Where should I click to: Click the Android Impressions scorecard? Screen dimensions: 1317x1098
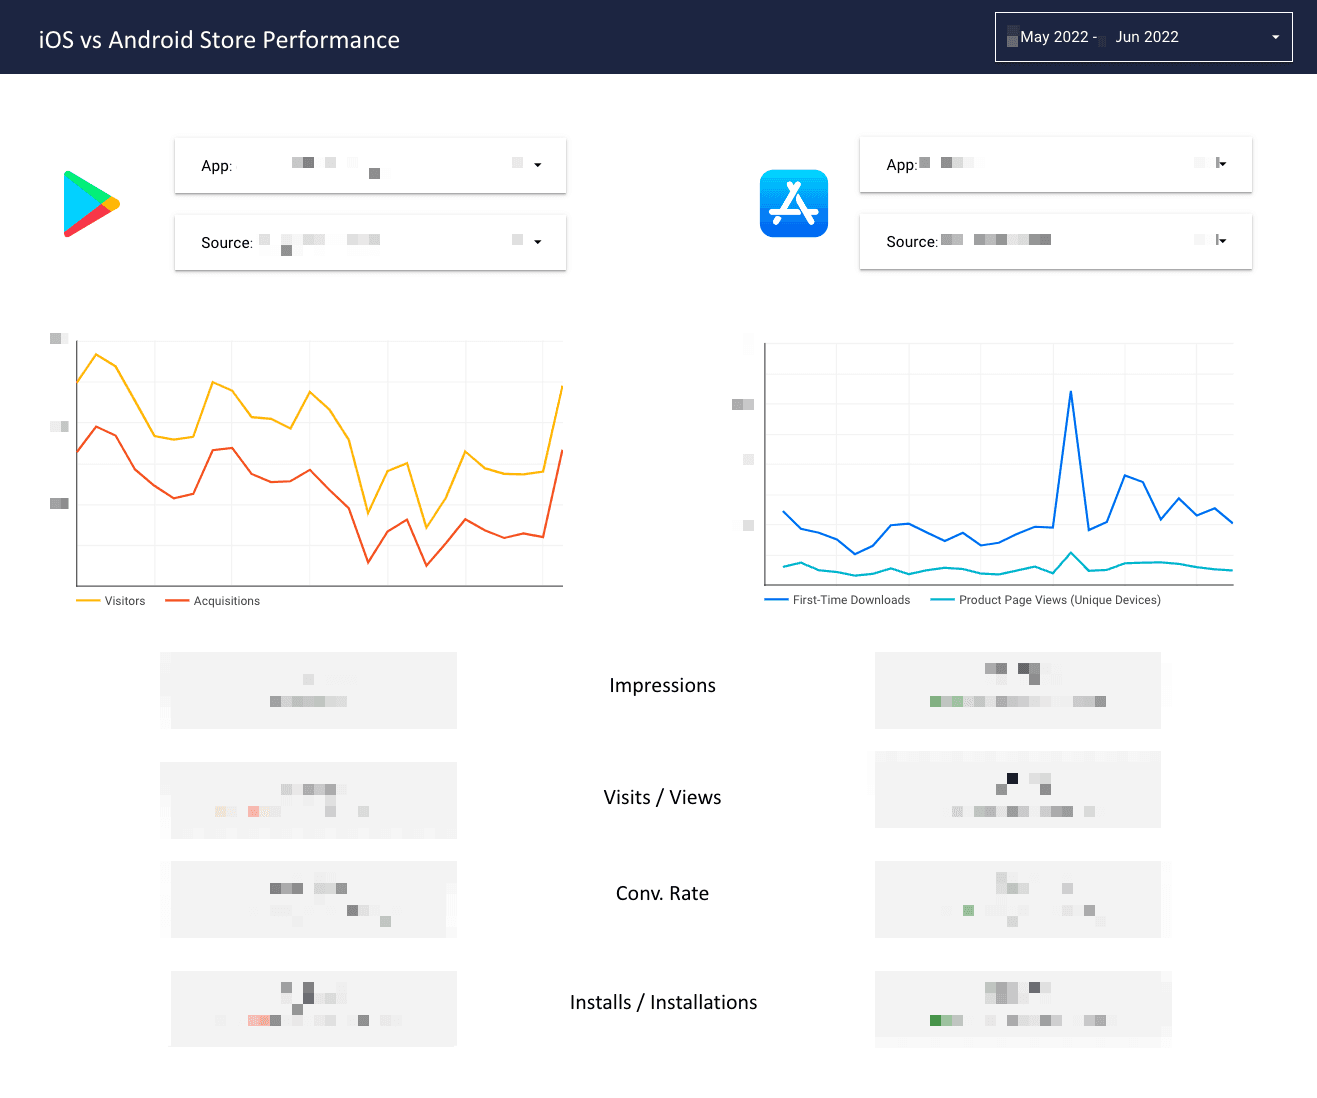coord(308,690)
